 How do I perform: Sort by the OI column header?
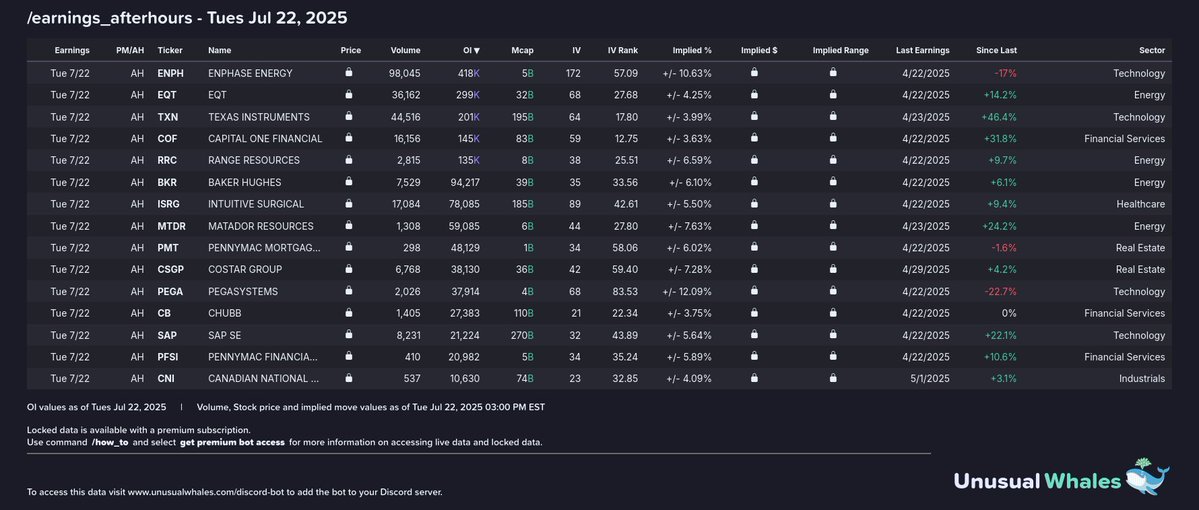point(471,50)
